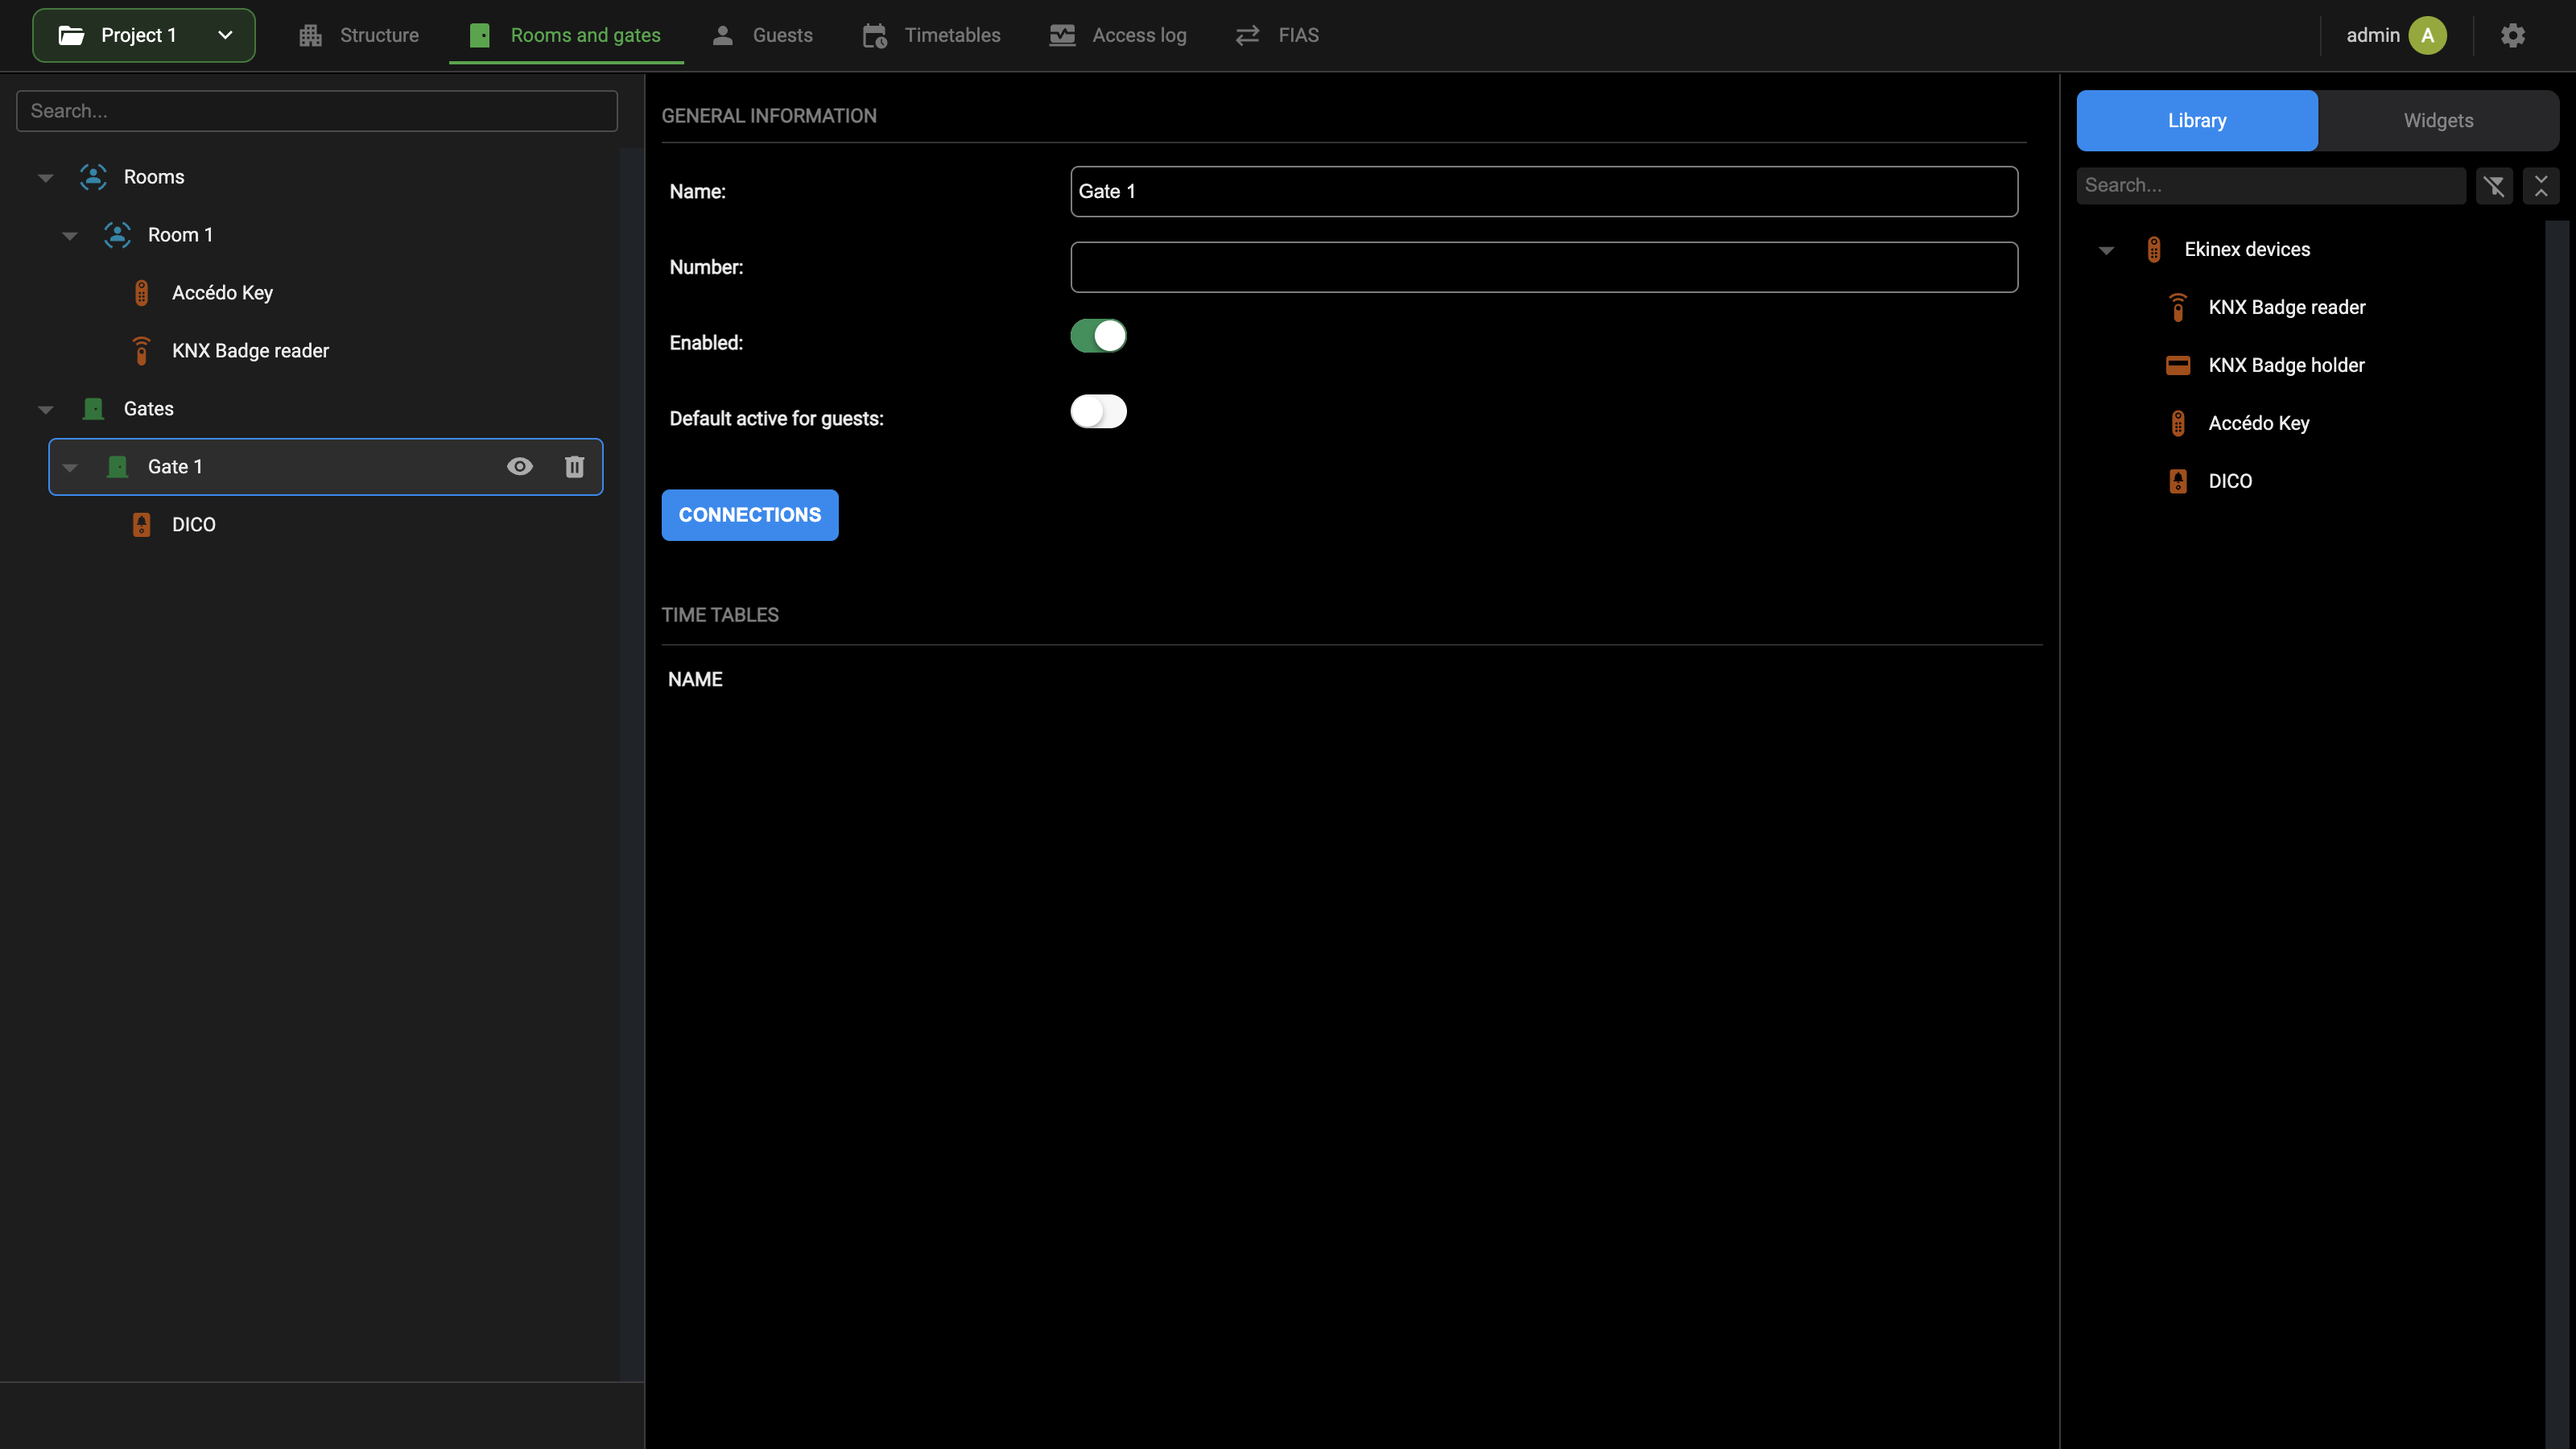The image size is (2576, 1449).
Task: Open admin user avatar menu
Action: click(x=2427, y=35)
